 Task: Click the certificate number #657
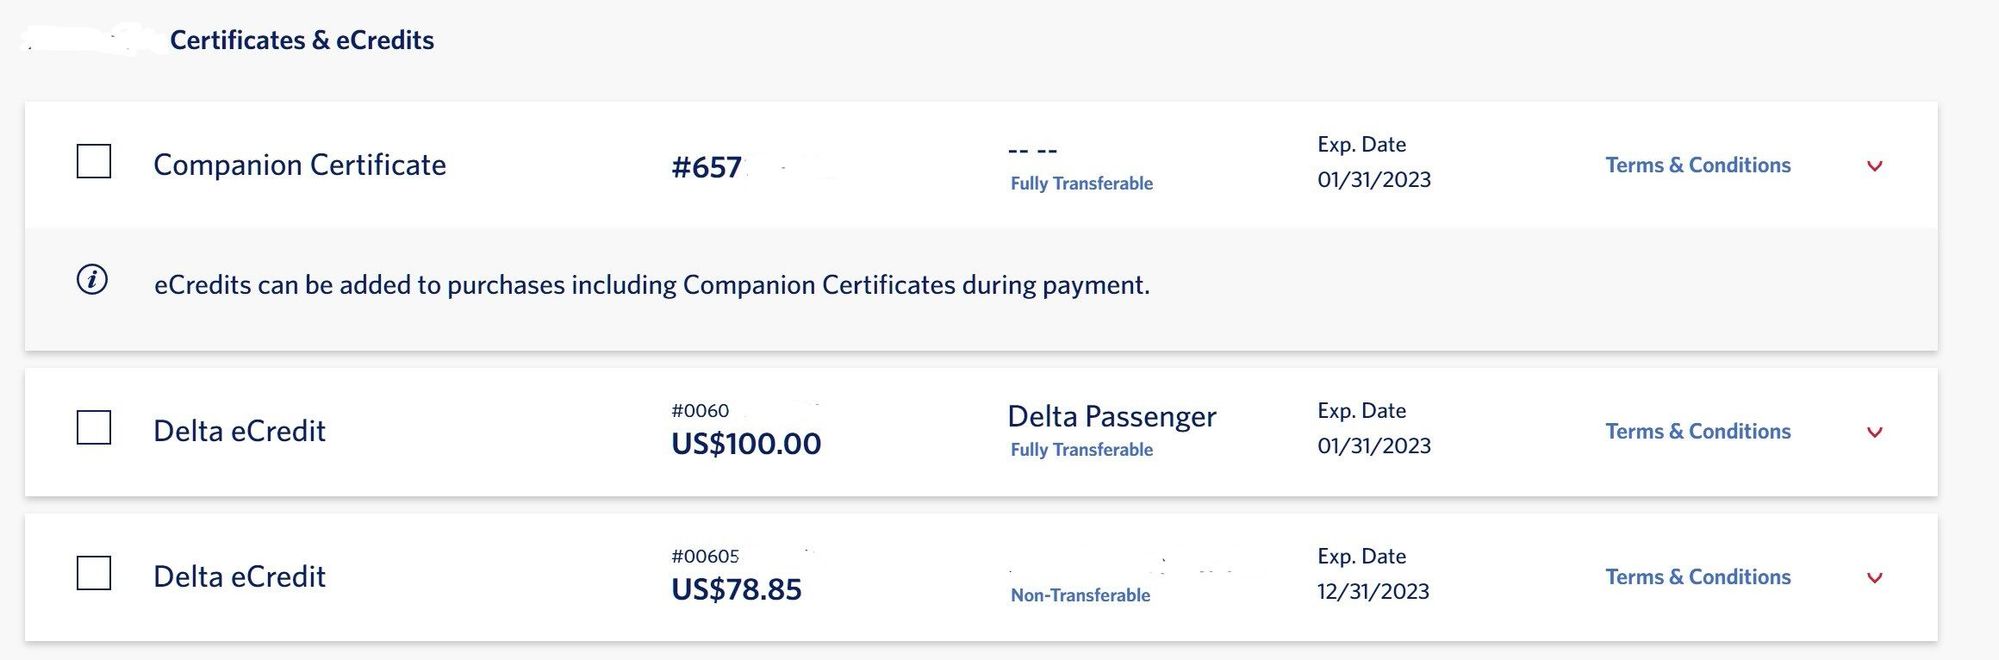point(706,167)
